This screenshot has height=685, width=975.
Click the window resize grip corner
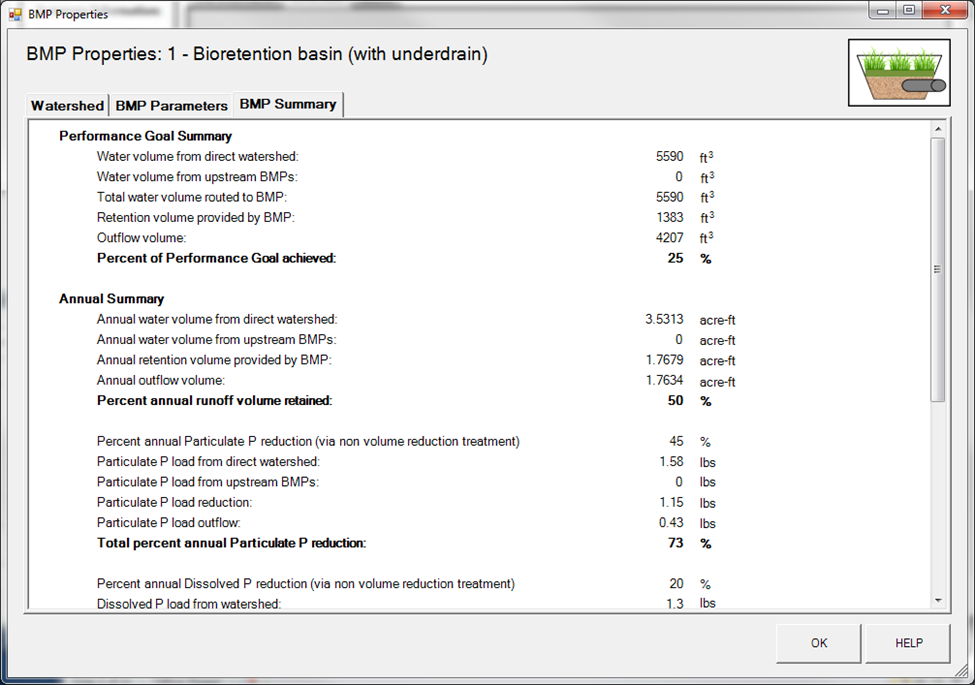[x=963, y=671]
